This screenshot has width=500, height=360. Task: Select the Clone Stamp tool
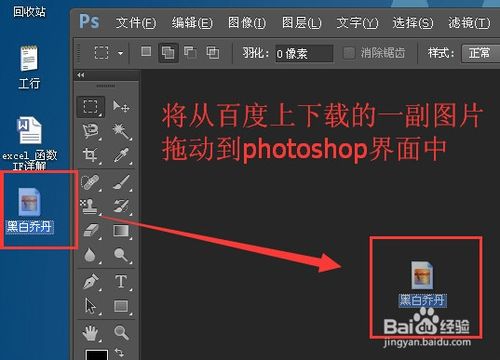90,206
